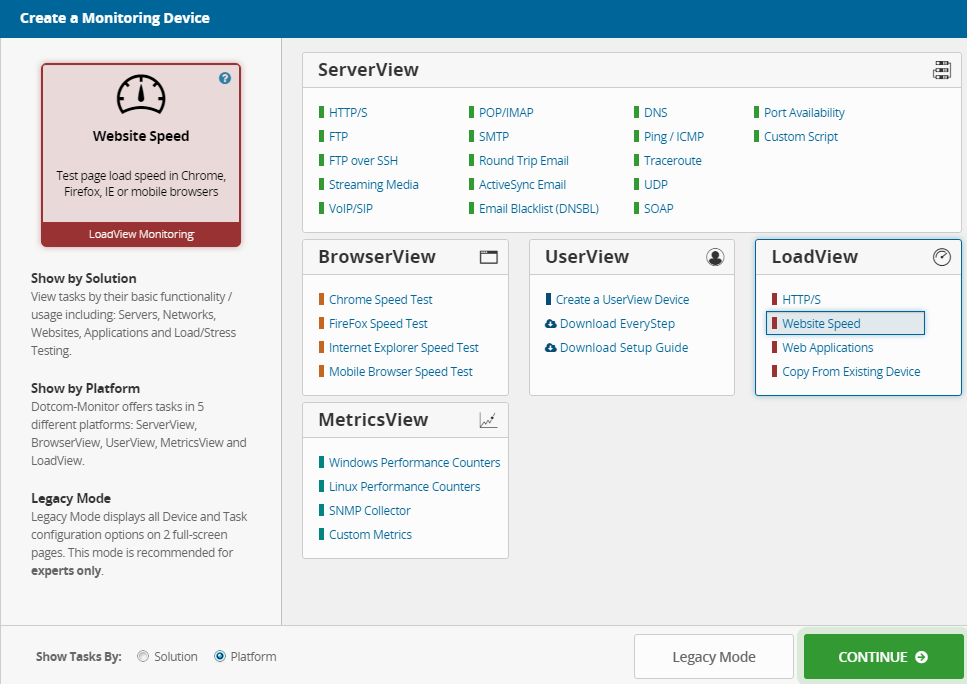This screenshot has width=967, height=684.
Task: Pick the SMTP task
Action: click(x=494, y=137)
